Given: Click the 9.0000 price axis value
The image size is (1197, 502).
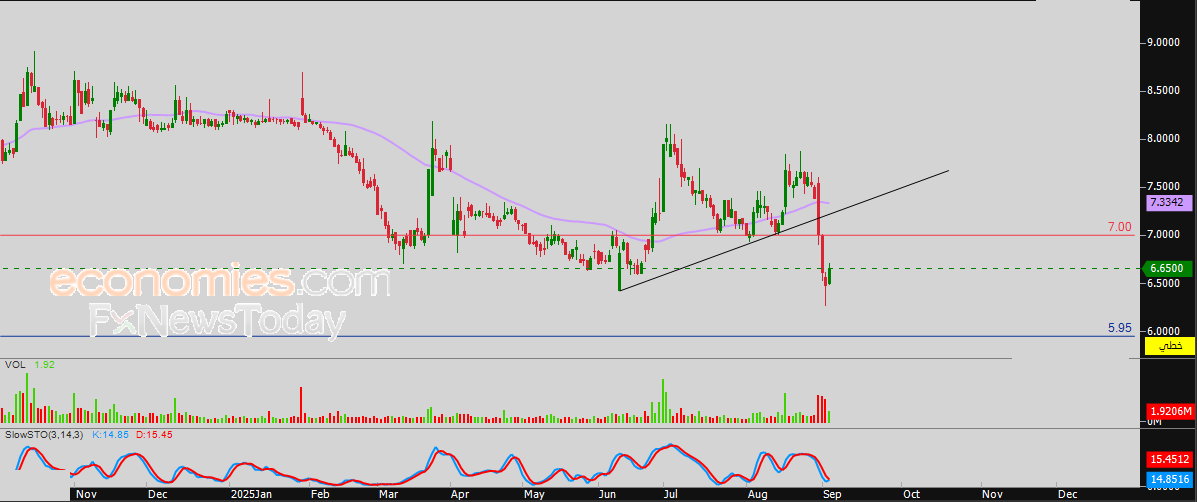Looking at the screenshot, I should (x=1165, y=43).
